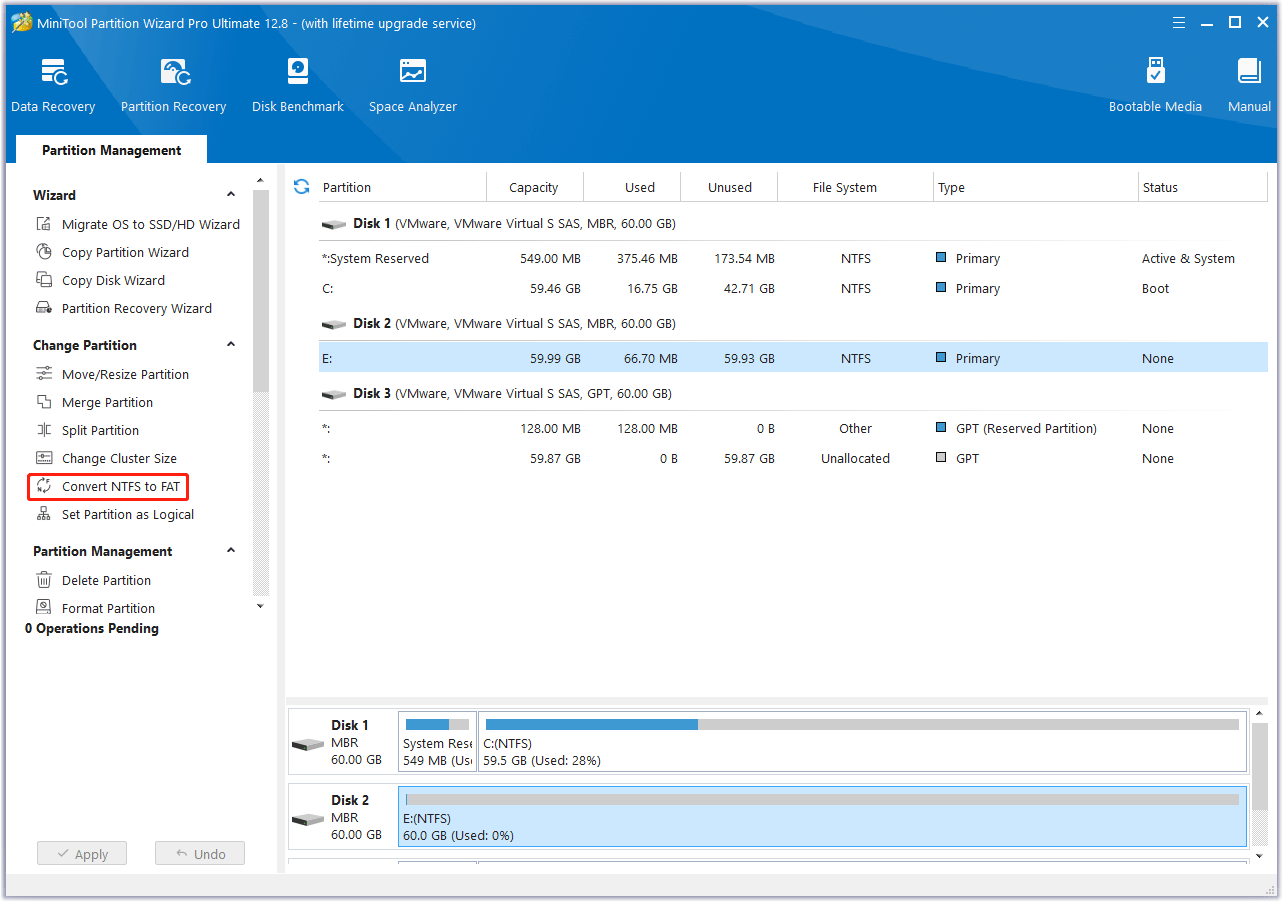Click the Convert NTFS to FAT icon
The width and height of the screenshot is (1282, 902).
pos(44,486)
